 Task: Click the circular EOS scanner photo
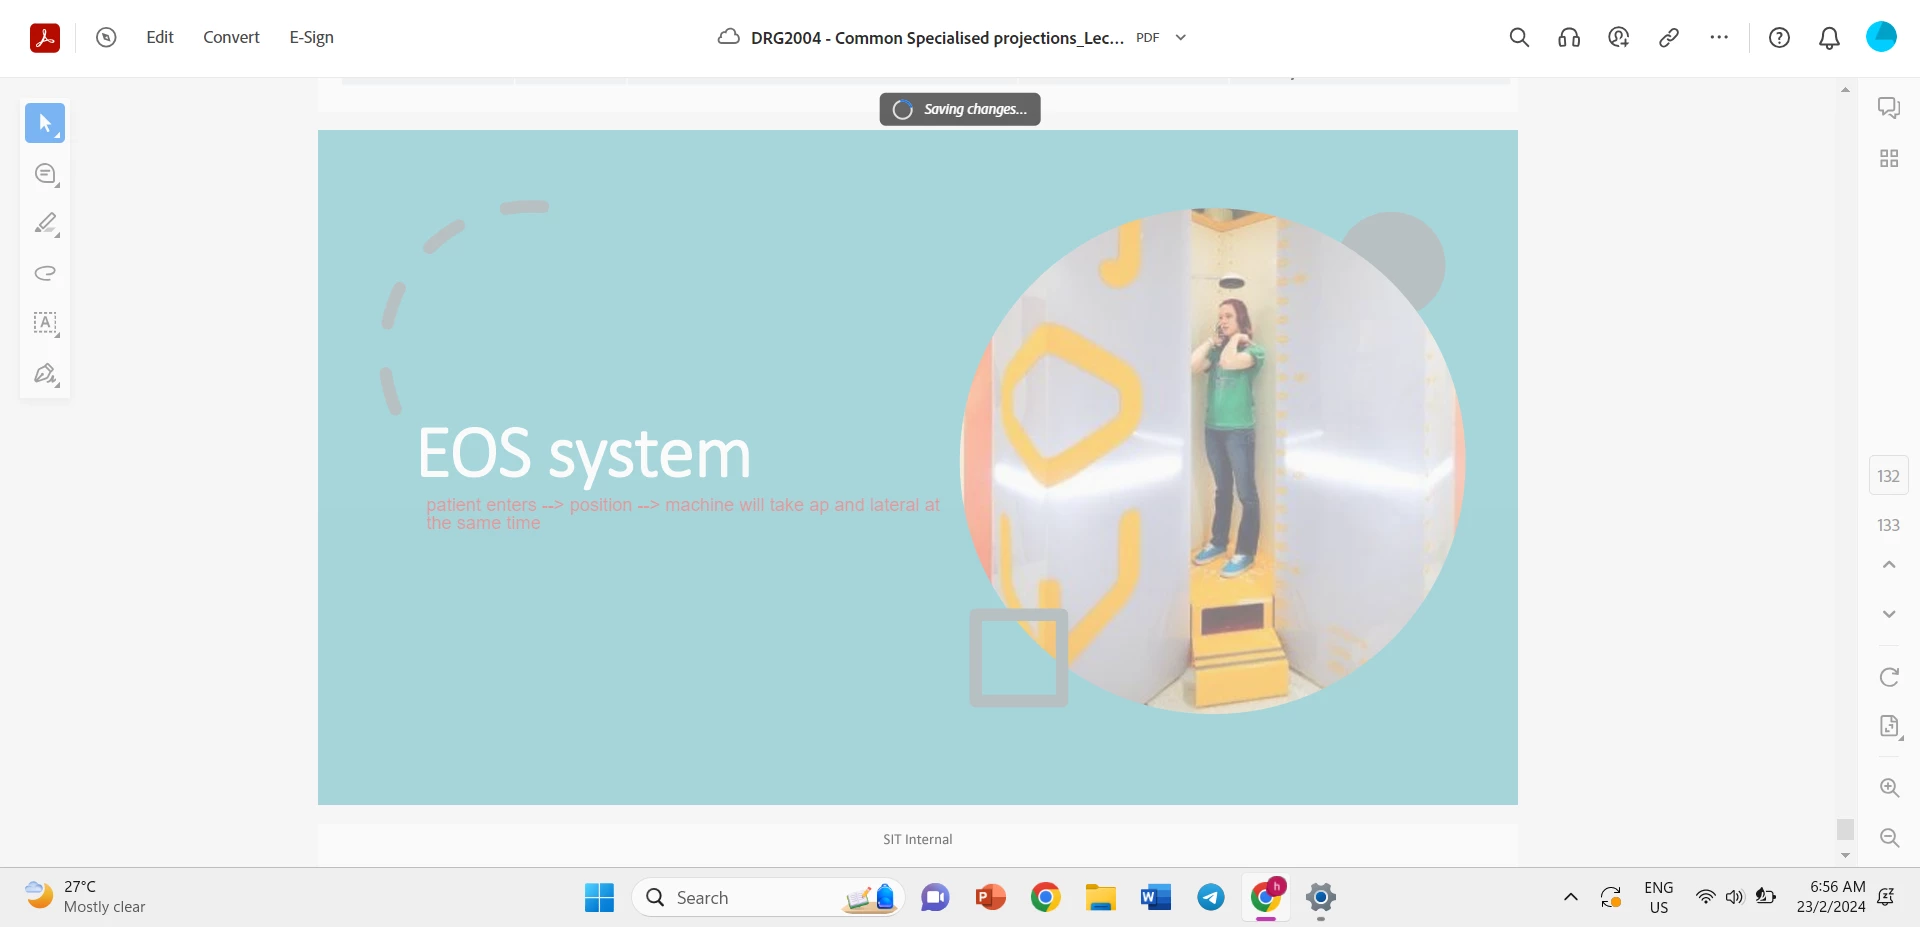tap(1212, 461)
